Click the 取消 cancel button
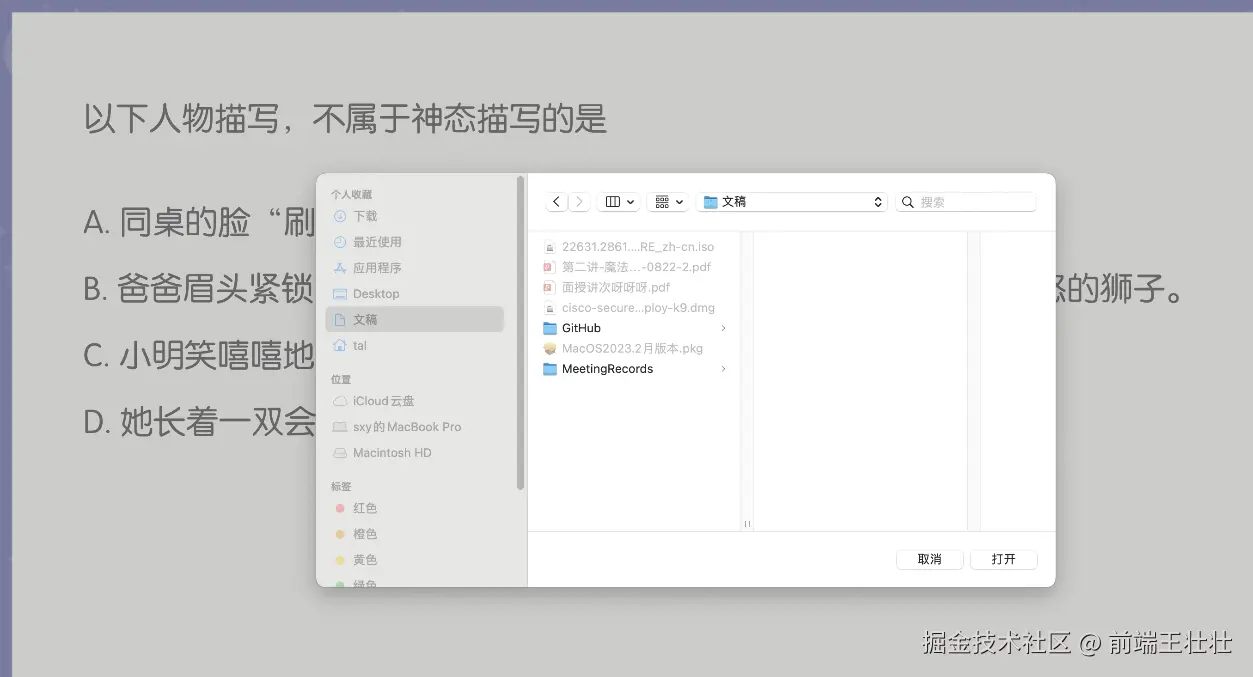1253x677 pixels. click(x=930, y=559)
